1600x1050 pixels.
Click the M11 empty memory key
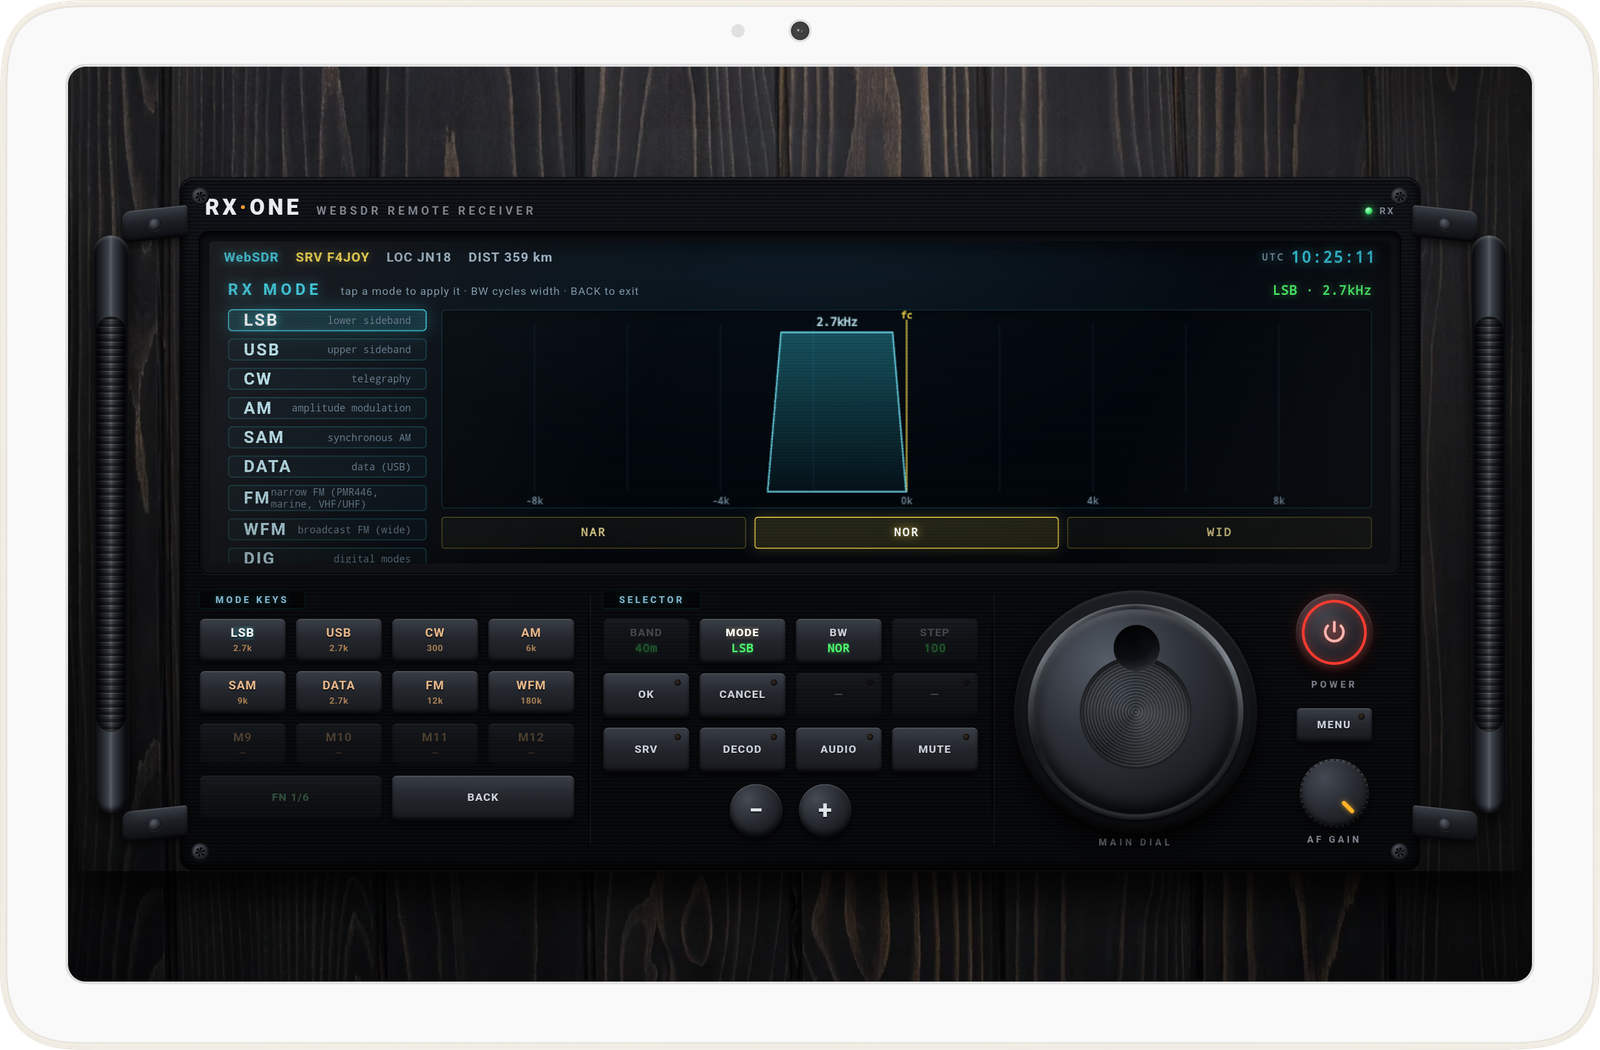pos(435,743)
